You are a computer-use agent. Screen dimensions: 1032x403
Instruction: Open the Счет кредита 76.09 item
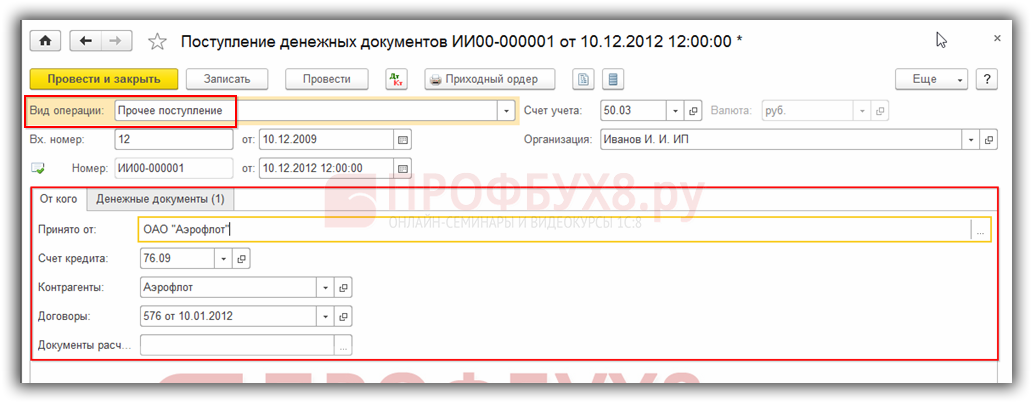point(242,259)
